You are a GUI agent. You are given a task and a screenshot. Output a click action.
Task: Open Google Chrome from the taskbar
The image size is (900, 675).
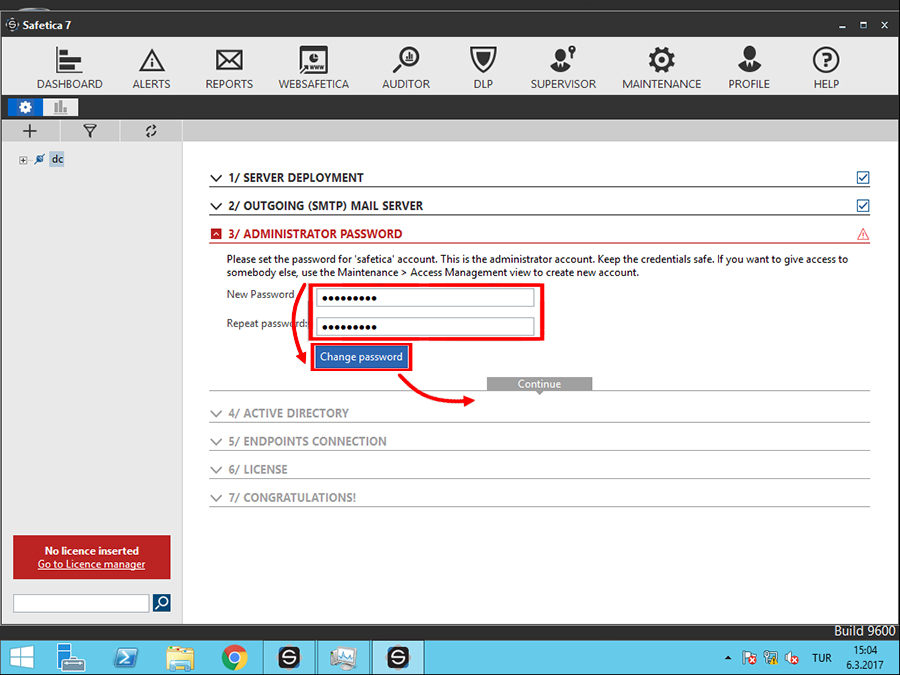(234, 658)
